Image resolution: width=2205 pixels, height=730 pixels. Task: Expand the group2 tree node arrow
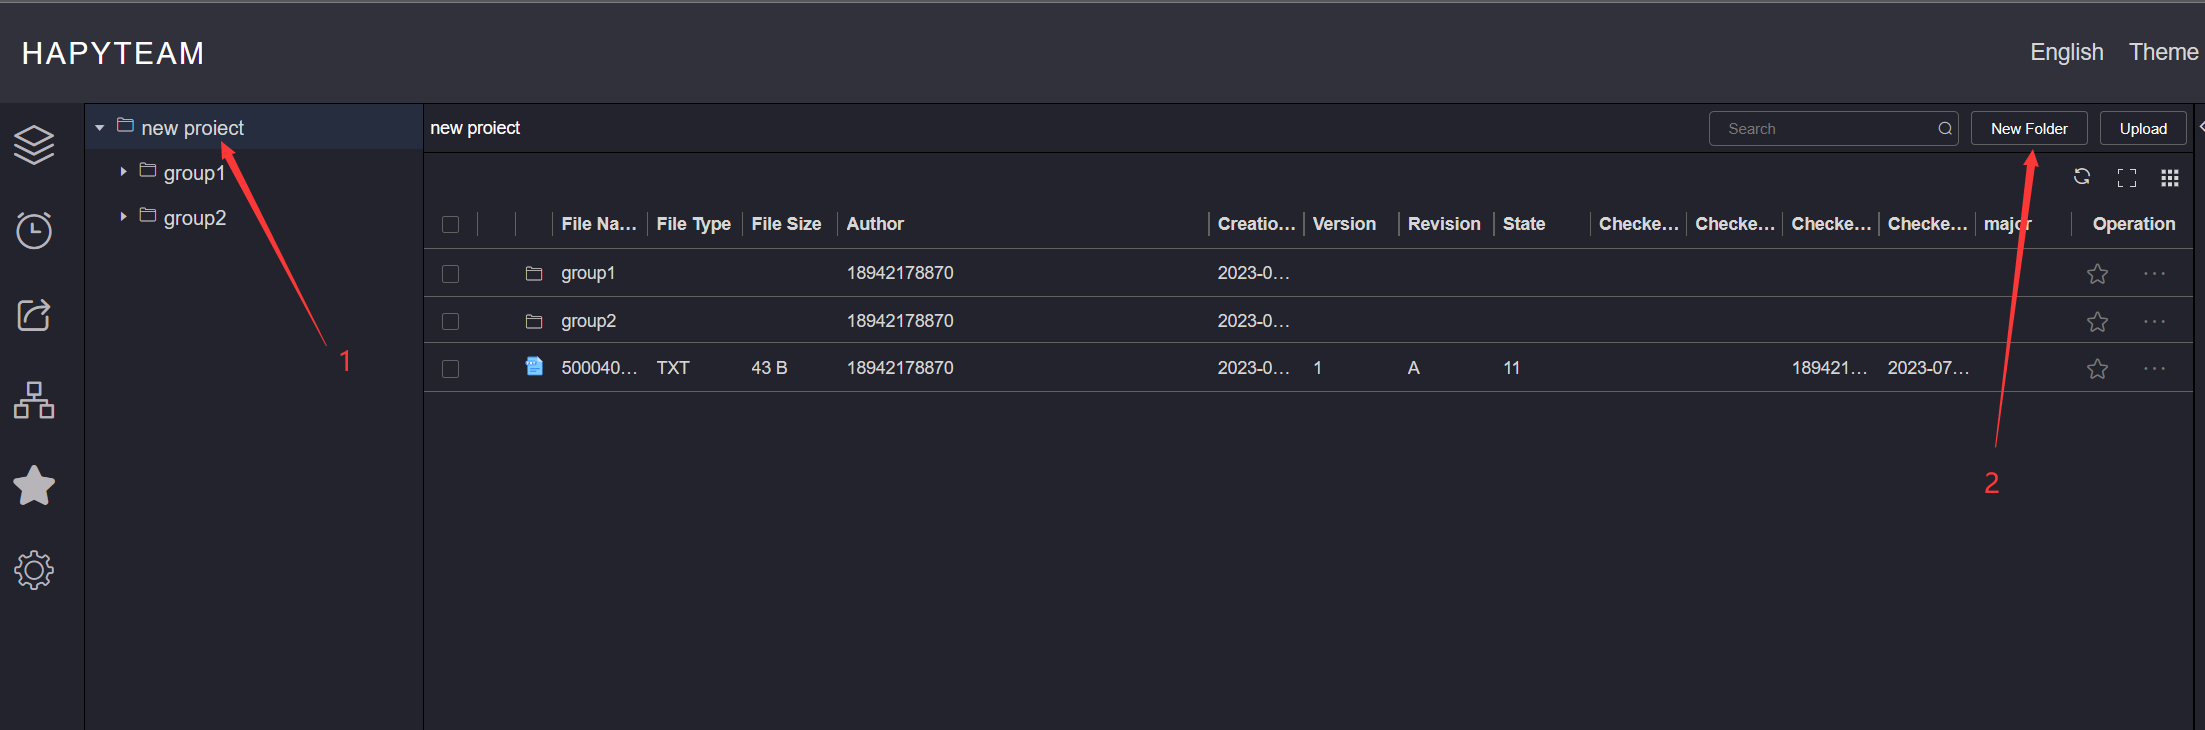(x=122, y=217)
